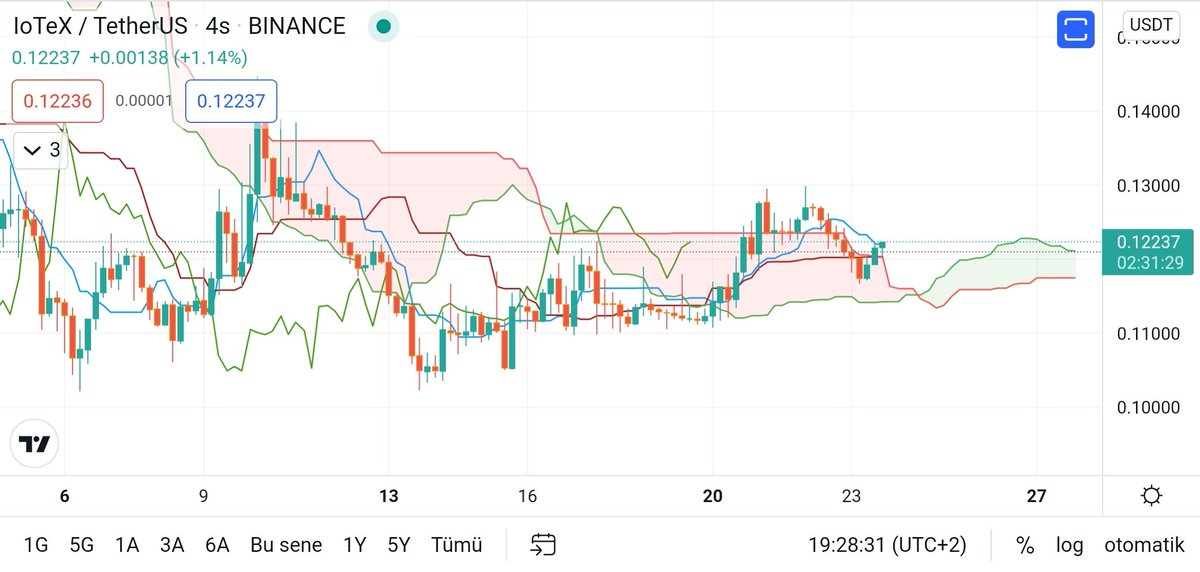Click the BINANCE exchange label
The width and height of the screenshot is (1200, 572).
[x=297, y=26]
